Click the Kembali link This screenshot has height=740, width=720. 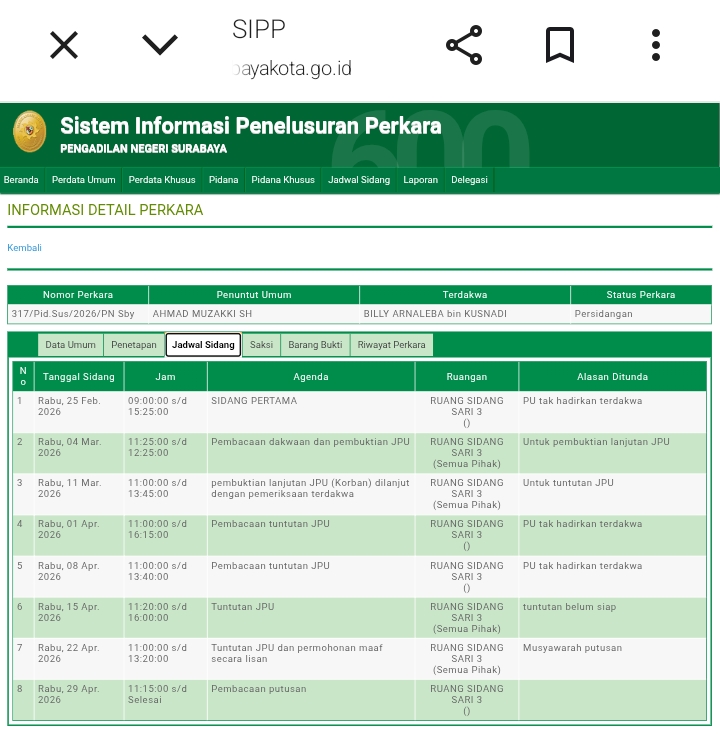pos(25,248)
